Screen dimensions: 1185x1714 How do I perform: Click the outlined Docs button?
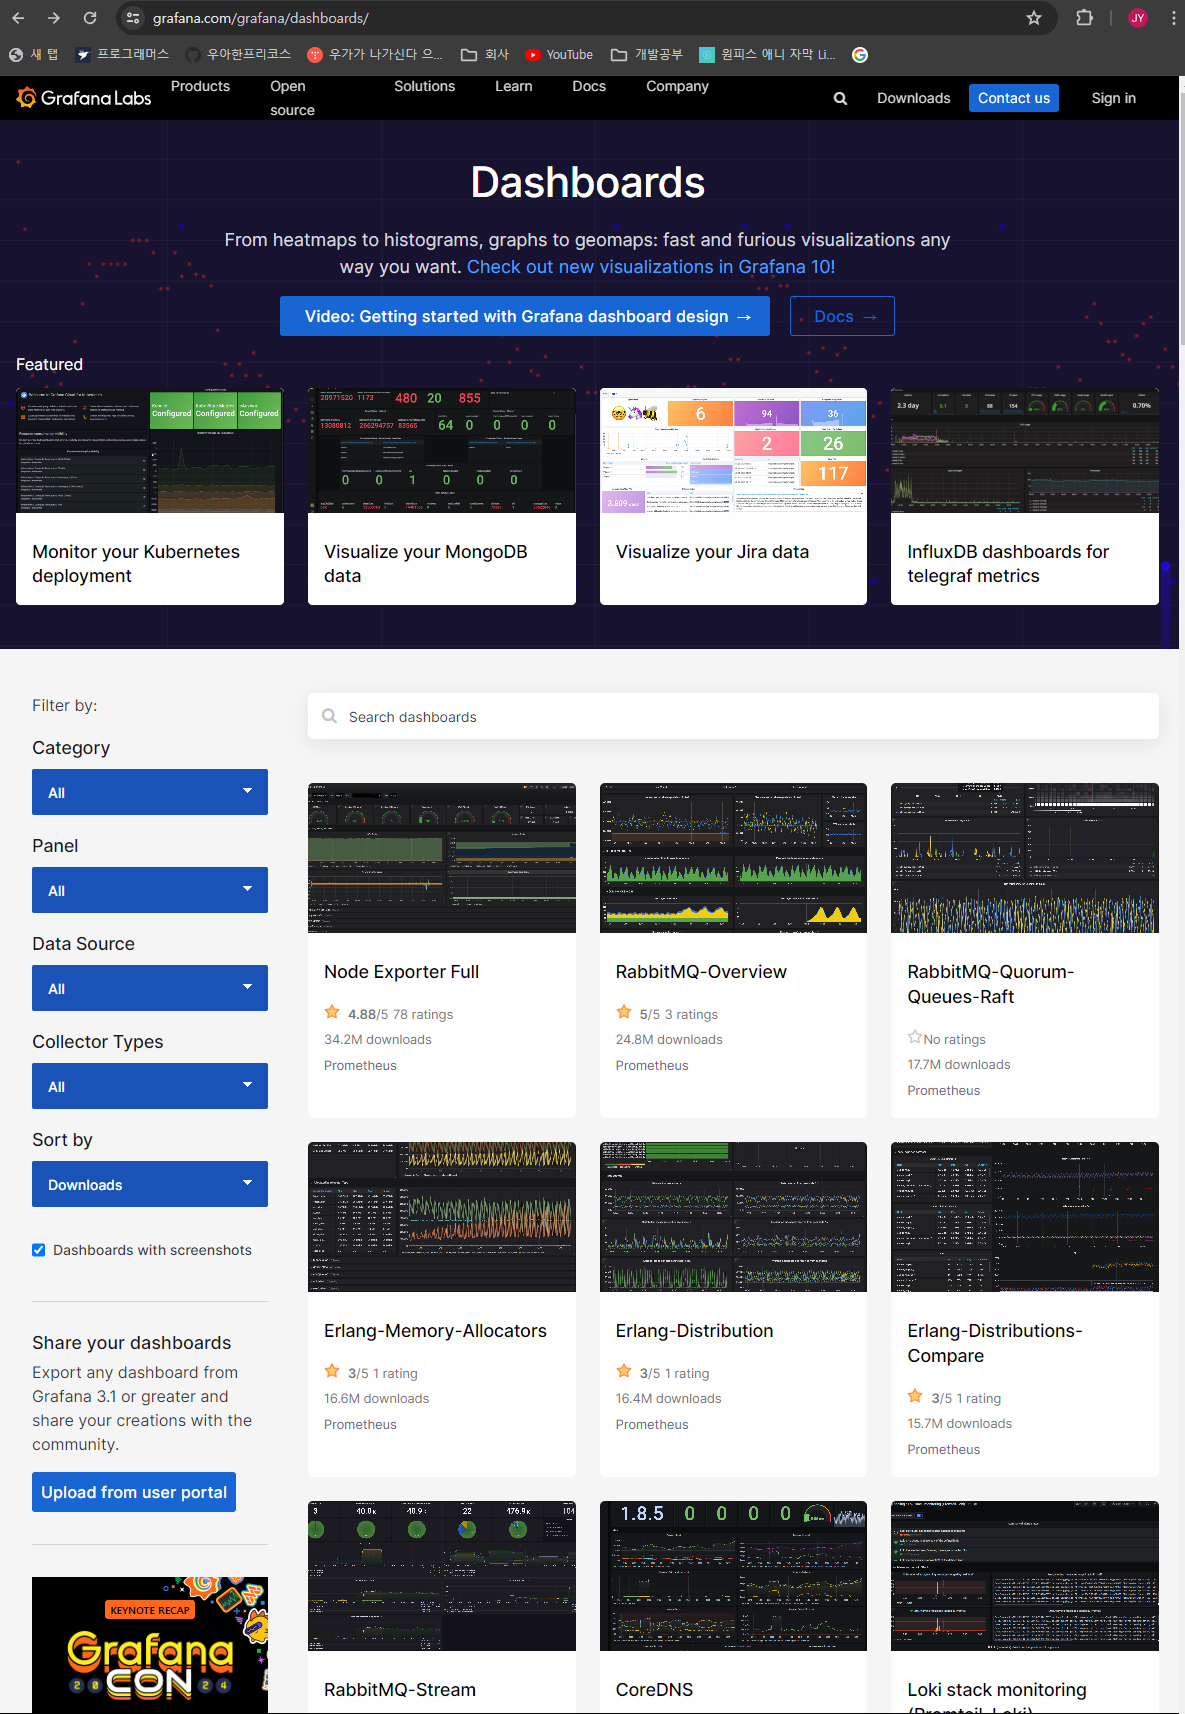(842, 316)
